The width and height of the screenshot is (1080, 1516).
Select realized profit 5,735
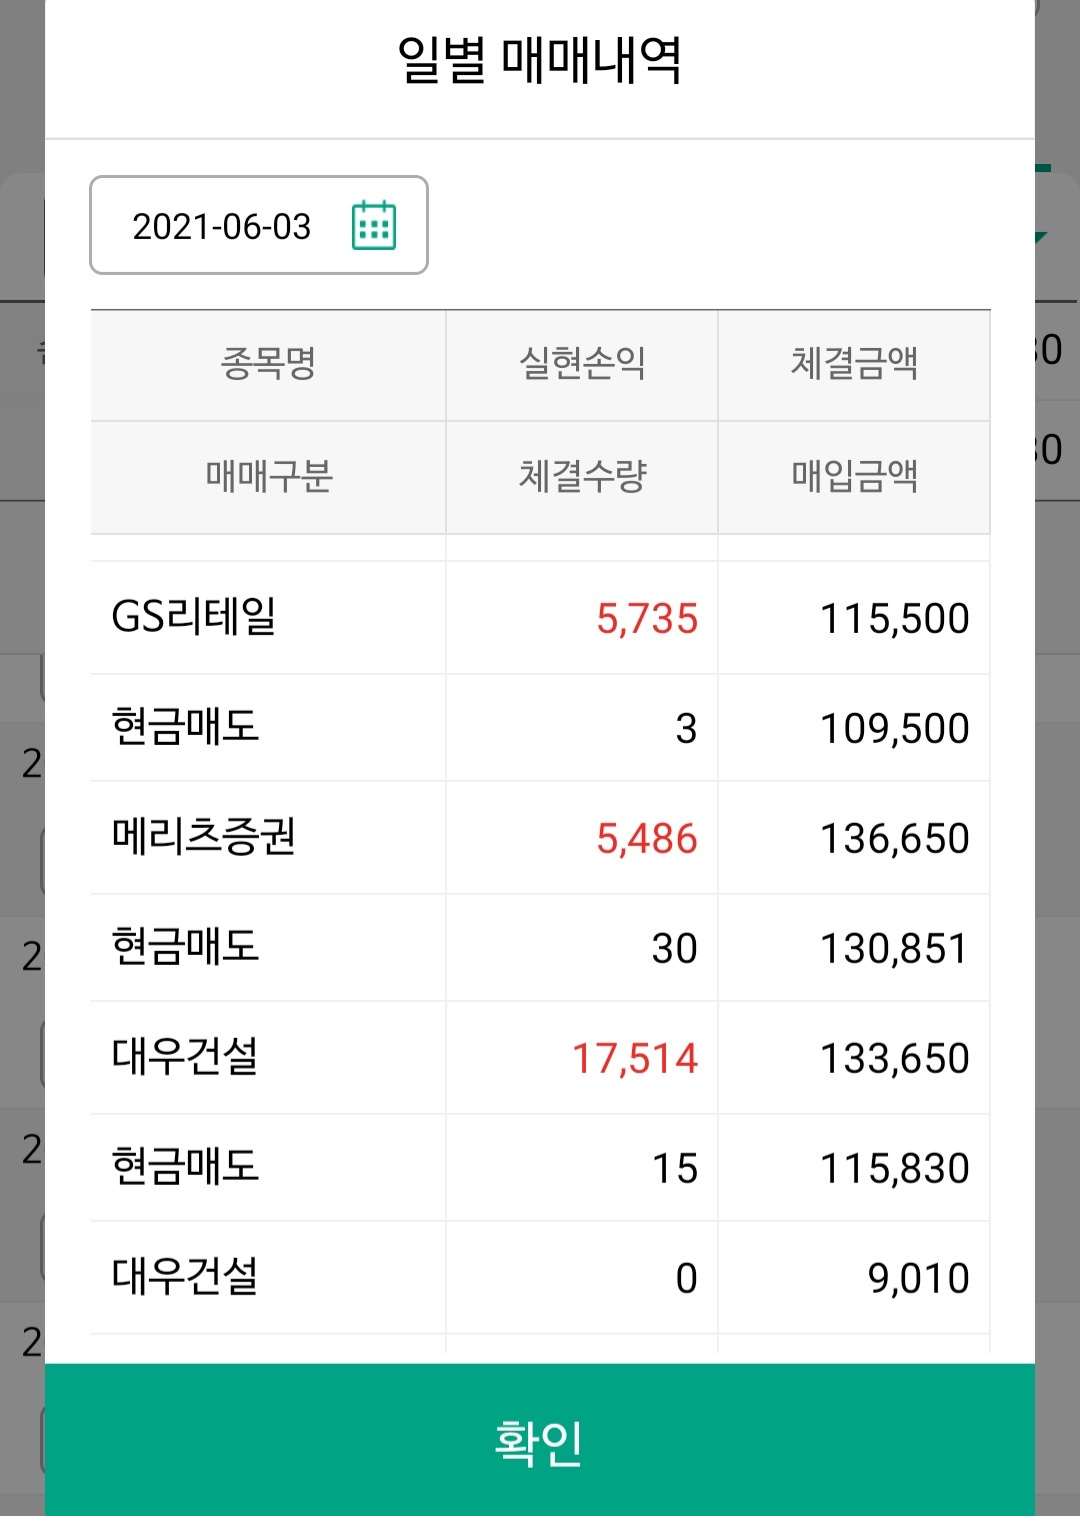(x=647, y=619)
